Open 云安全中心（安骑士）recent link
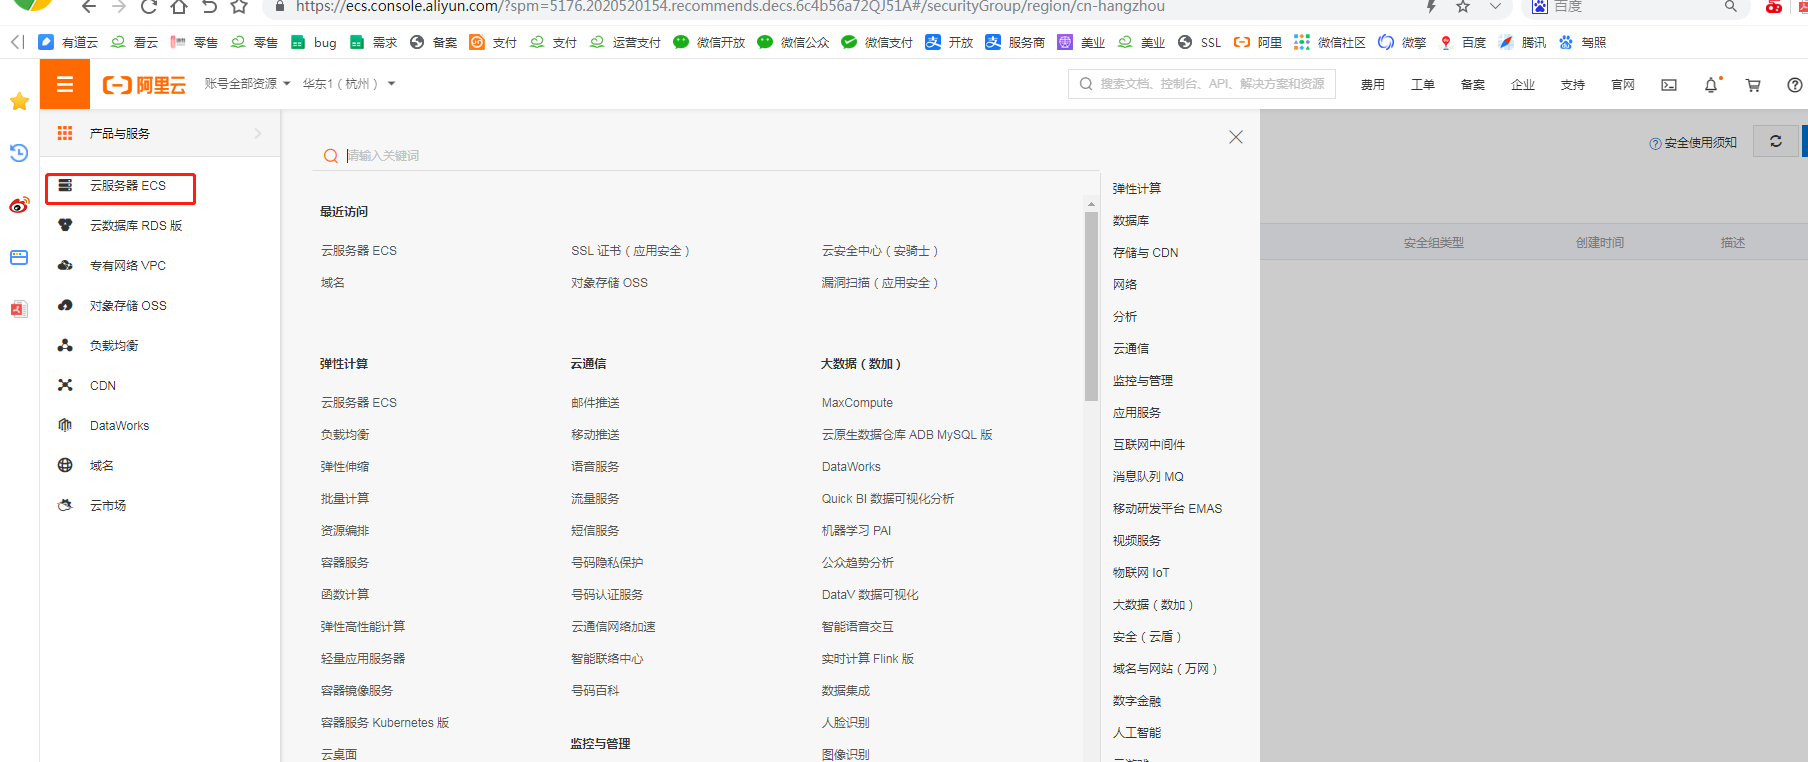The width and height of the screenshot is (1808, 762). 880,250
